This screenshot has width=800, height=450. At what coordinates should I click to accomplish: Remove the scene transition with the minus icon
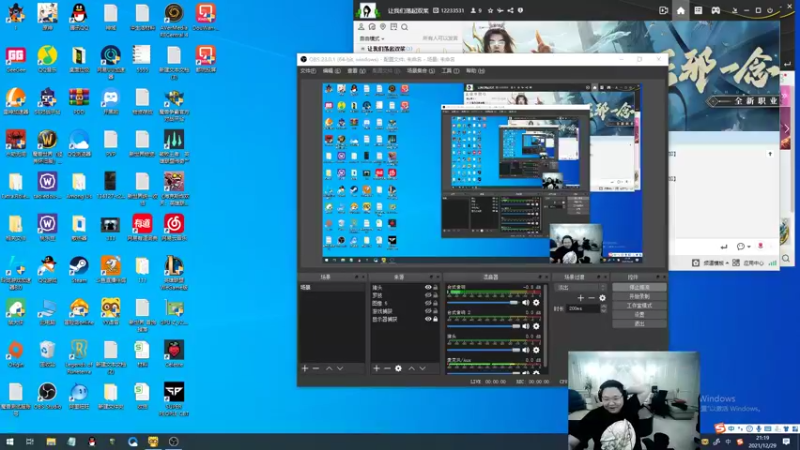591,297
